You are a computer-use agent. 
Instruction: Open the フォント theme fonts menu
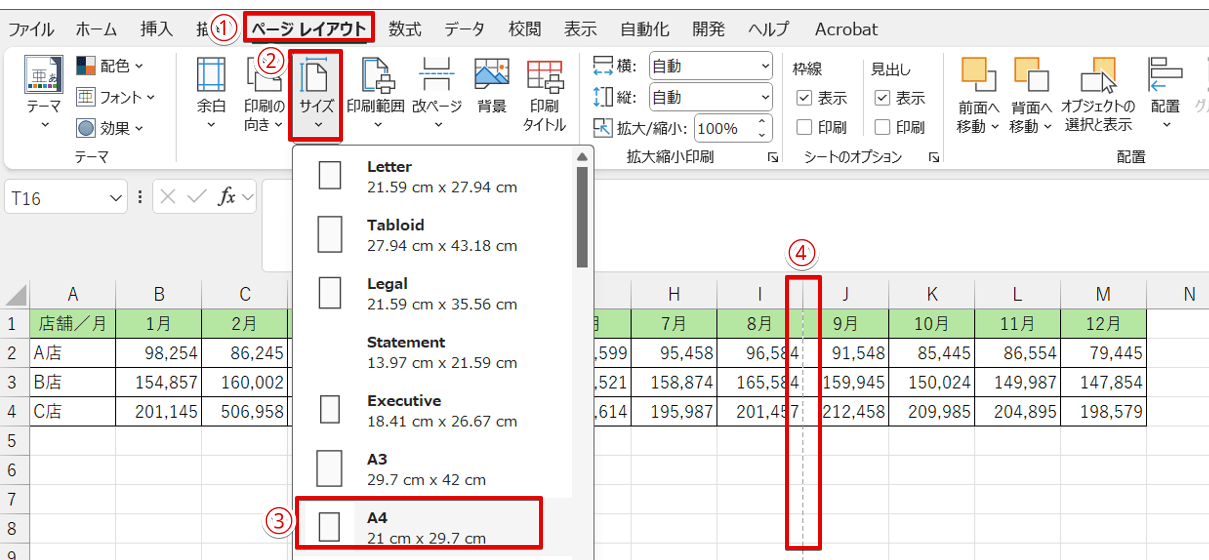click(116, 97)
